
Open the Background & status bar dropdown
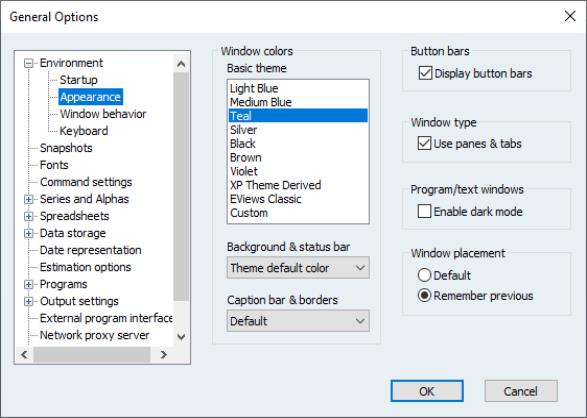click(x=298, y=268)
